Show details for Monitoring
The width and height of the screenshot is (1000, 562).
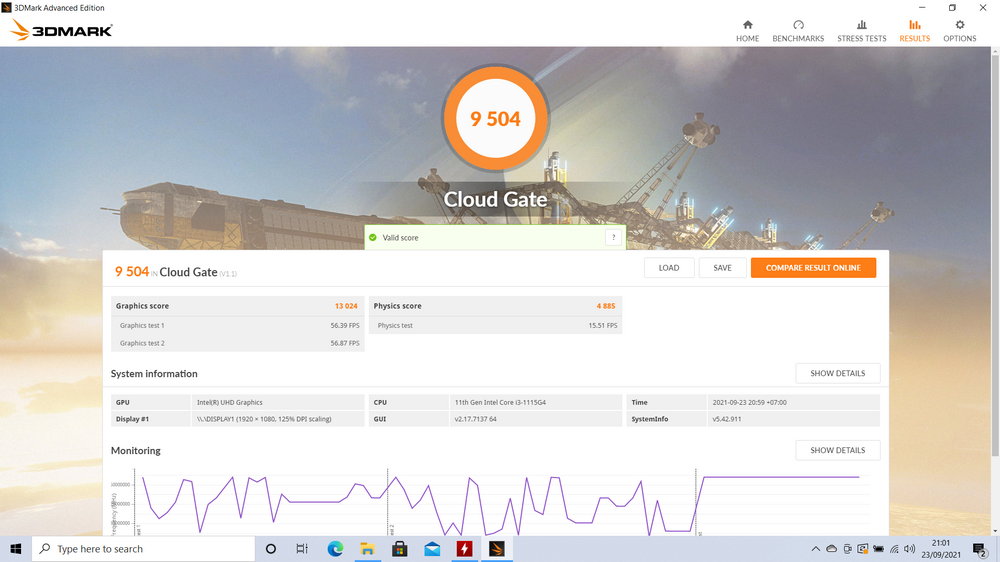click(x=837, y=450)
